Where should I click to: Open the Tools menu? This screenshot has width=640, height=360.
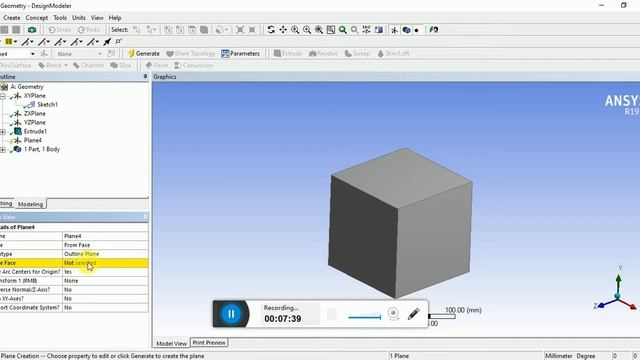pos(60,18)
